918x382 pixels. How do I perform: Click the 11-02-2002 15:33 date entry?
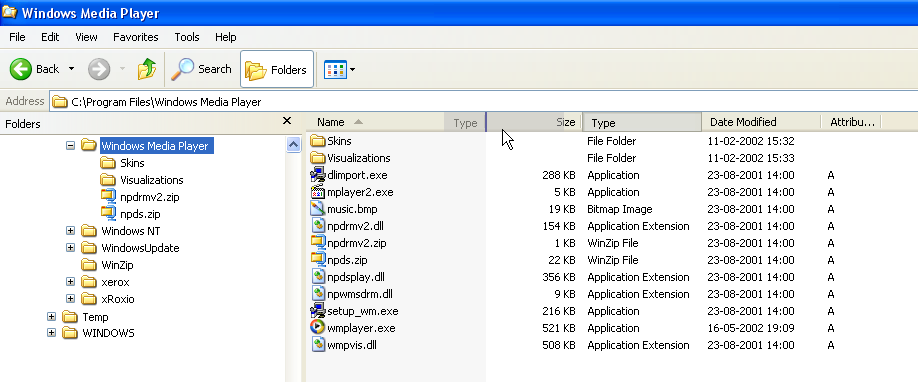pos(751,158)
